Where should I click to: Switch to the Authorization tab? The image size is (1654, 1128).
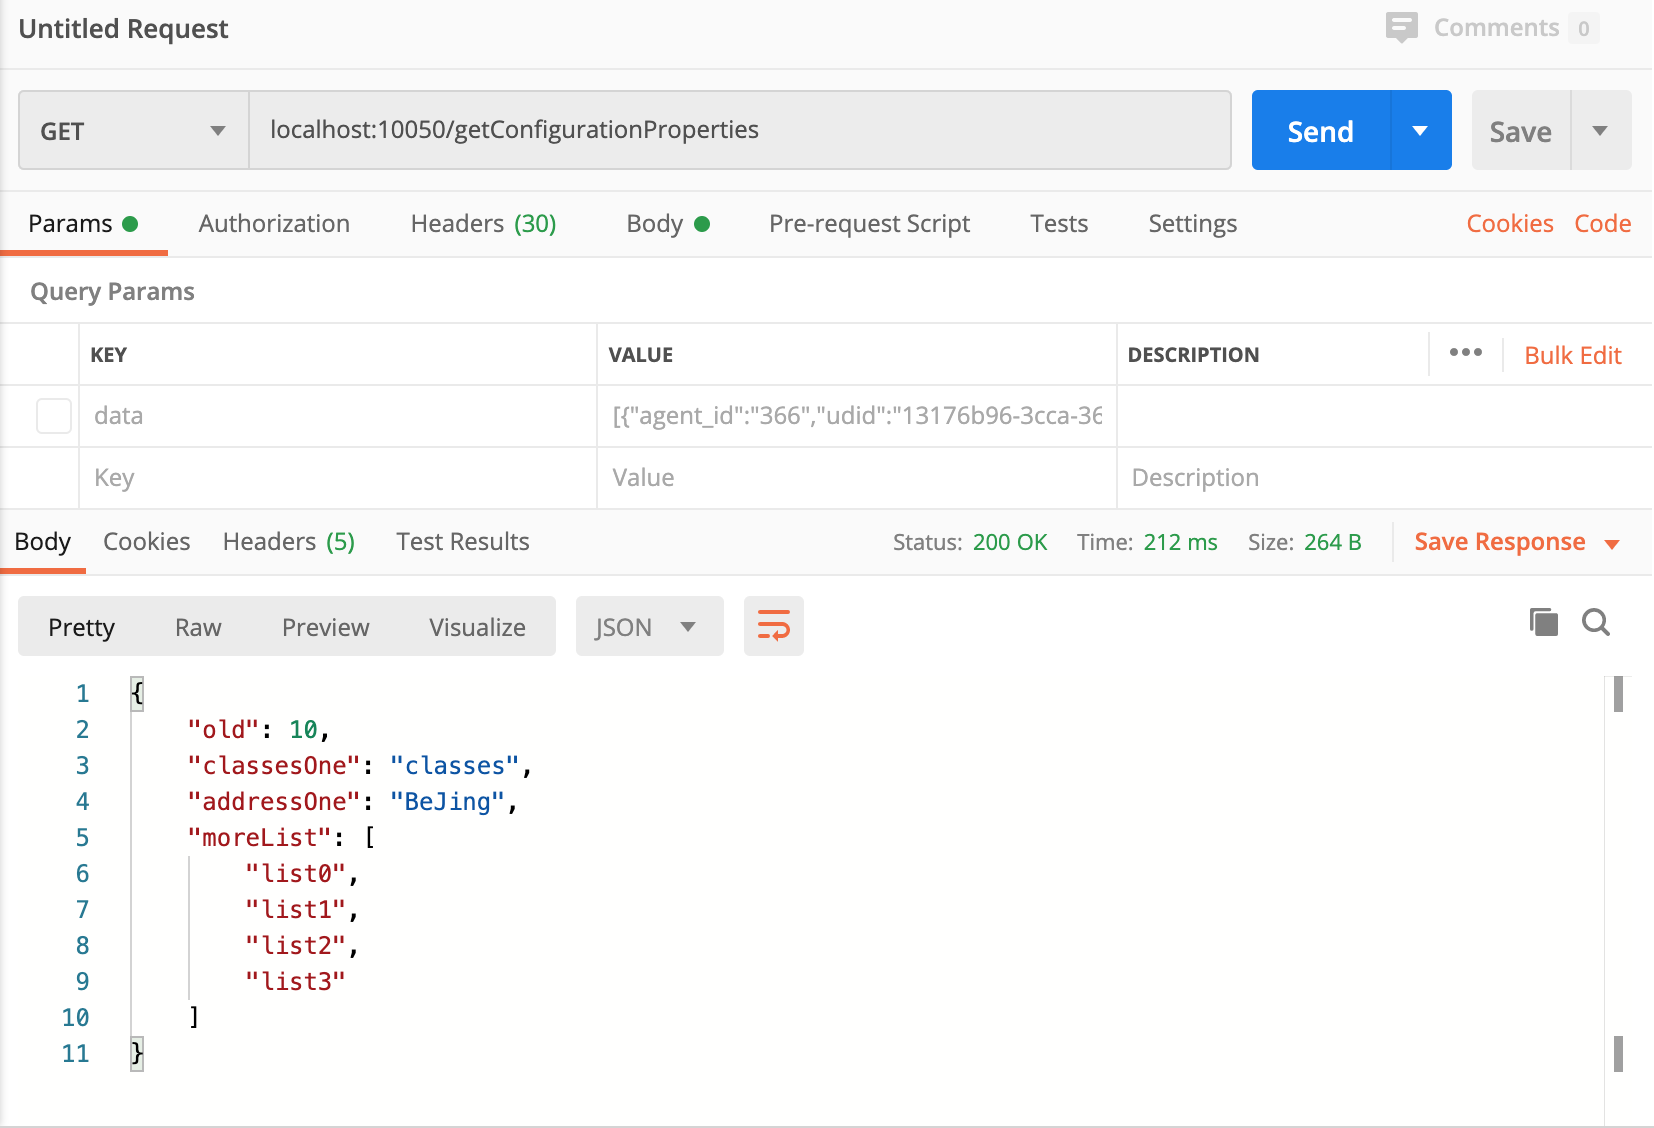pos(274,223)
